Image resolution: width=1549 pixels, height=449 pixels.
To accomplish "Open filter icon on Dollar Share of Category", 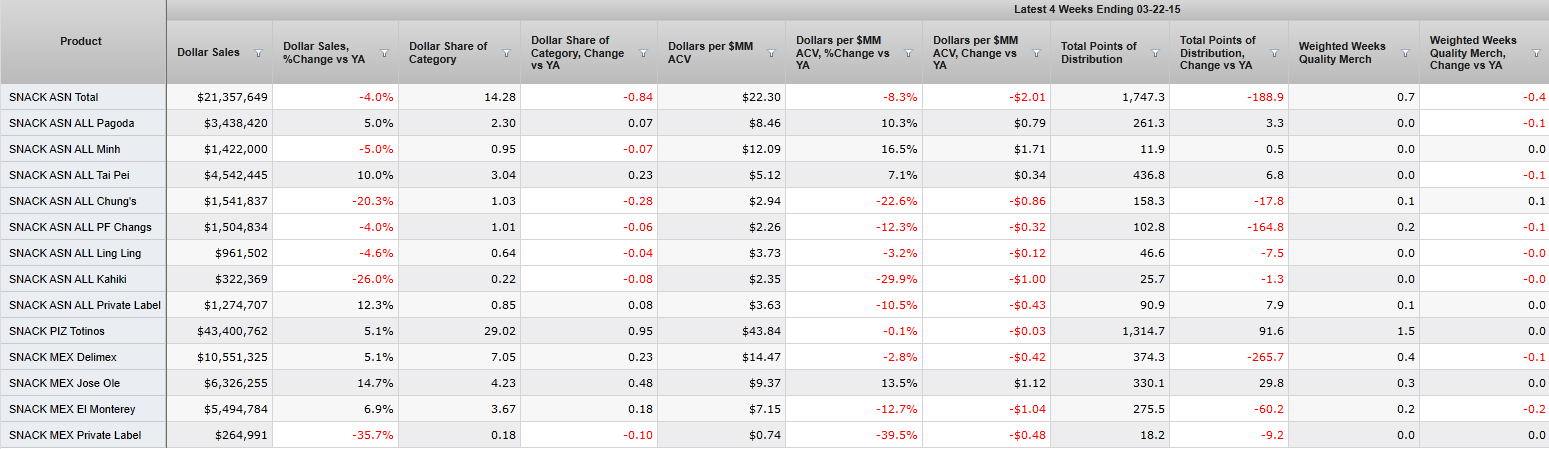I will (506, 53).
